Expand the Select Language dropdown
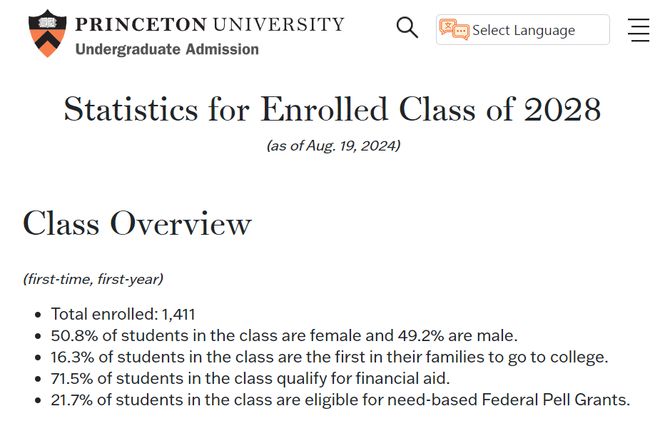660x421 pixels. (523, 29)
